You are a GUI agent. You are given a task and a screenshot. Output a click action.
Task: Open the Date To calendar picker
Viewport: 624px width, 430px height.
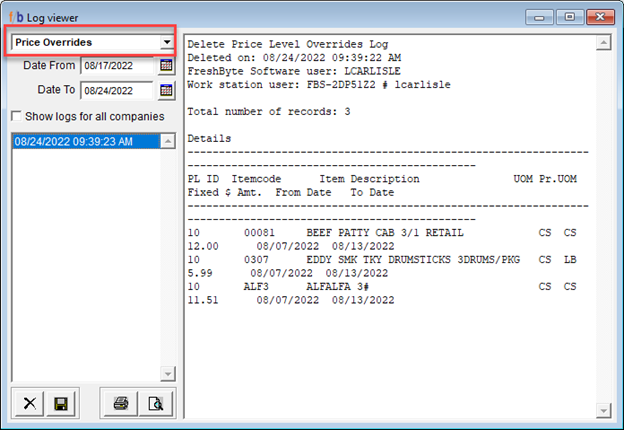pyautogui.click(x=166, y=91)
